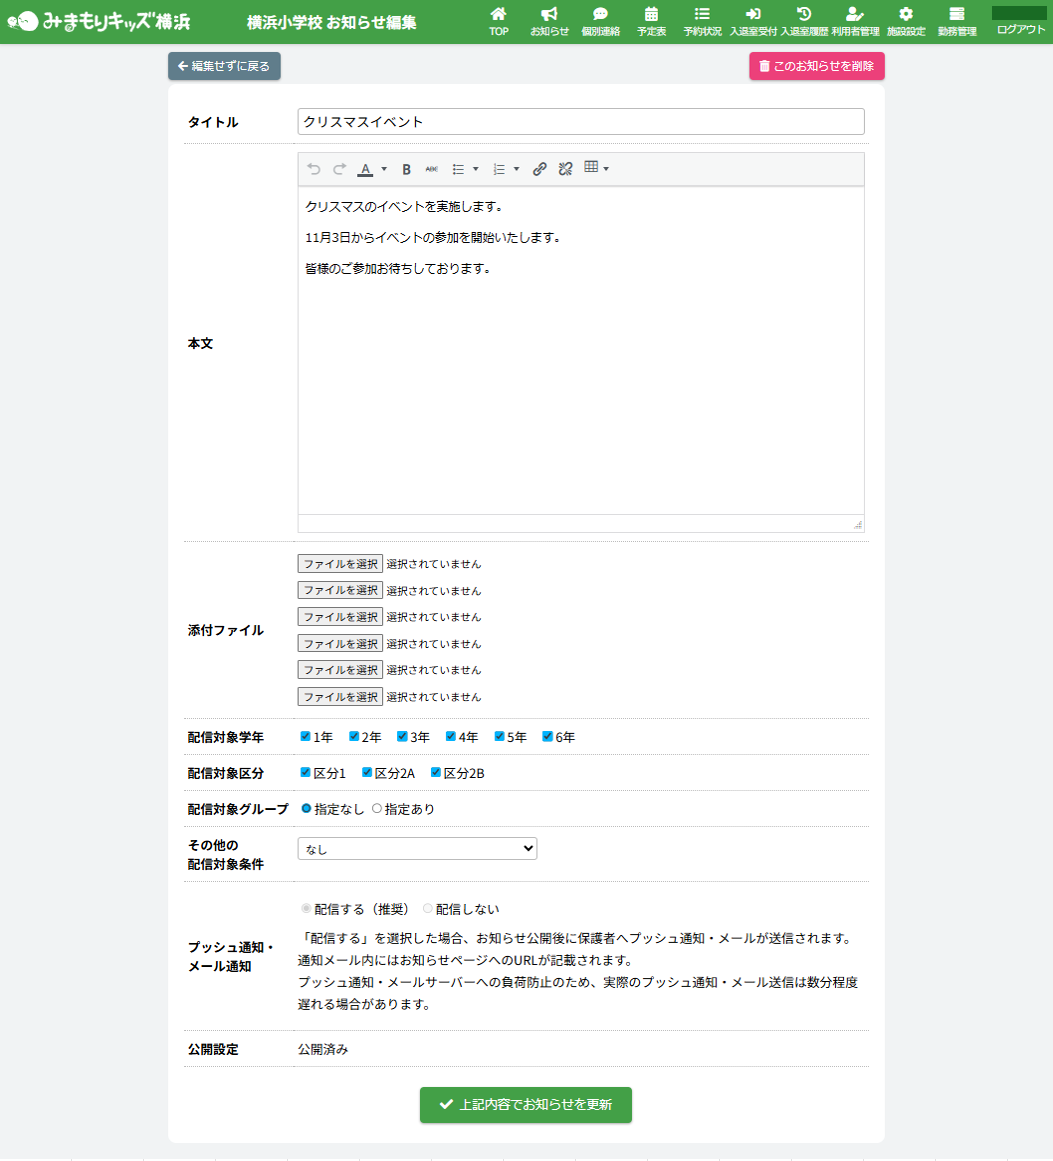Uncheck the 区分2A checkbox

[x=367, y=773]
